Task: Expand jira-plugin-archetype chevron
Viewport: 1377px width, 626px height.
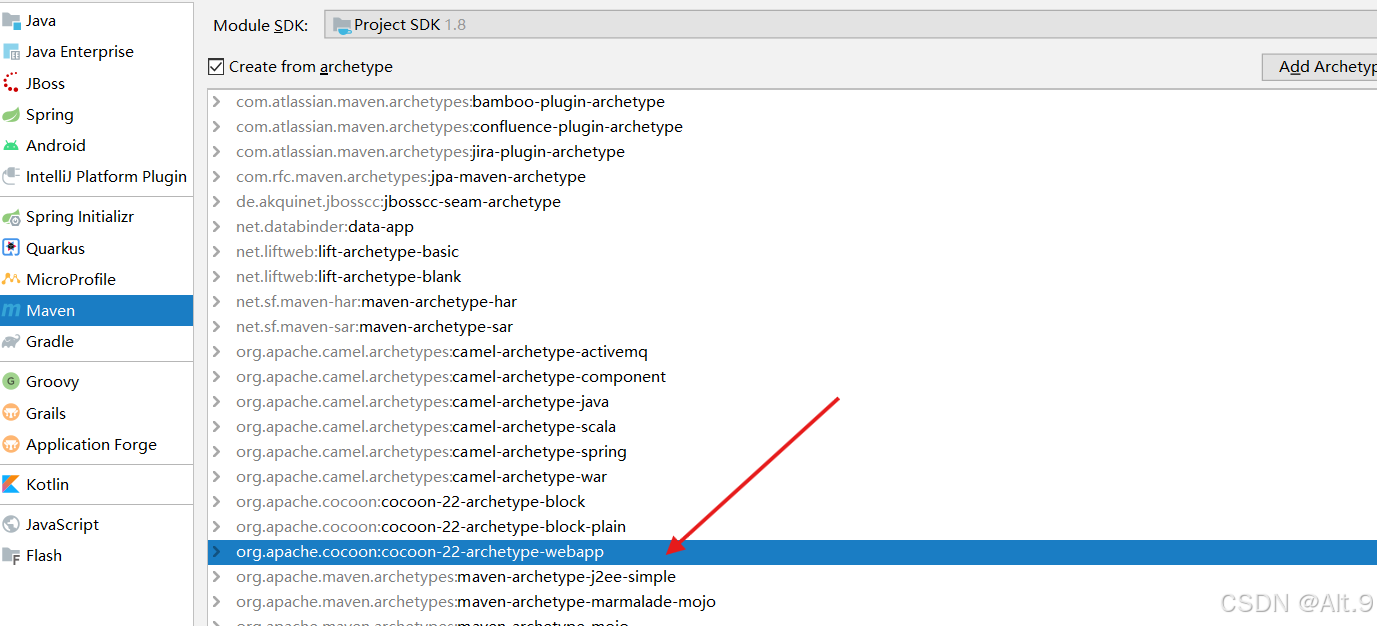Action: click(x=216, y=152)
